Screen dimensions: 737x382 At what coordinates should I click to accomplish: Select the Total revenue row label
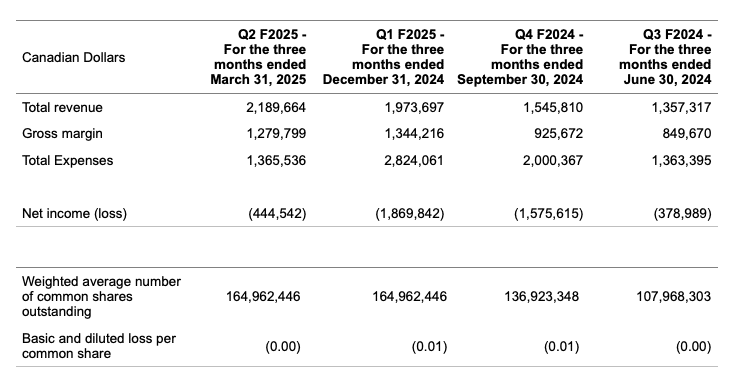tap(62, 108)
